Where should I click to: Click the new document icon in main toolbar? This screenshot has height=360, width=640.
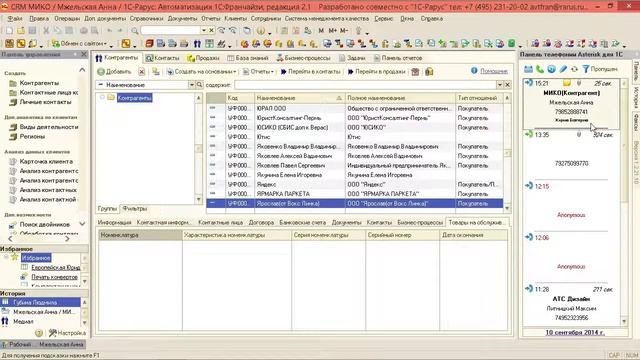pyautogui.click(x=9, y=31)
